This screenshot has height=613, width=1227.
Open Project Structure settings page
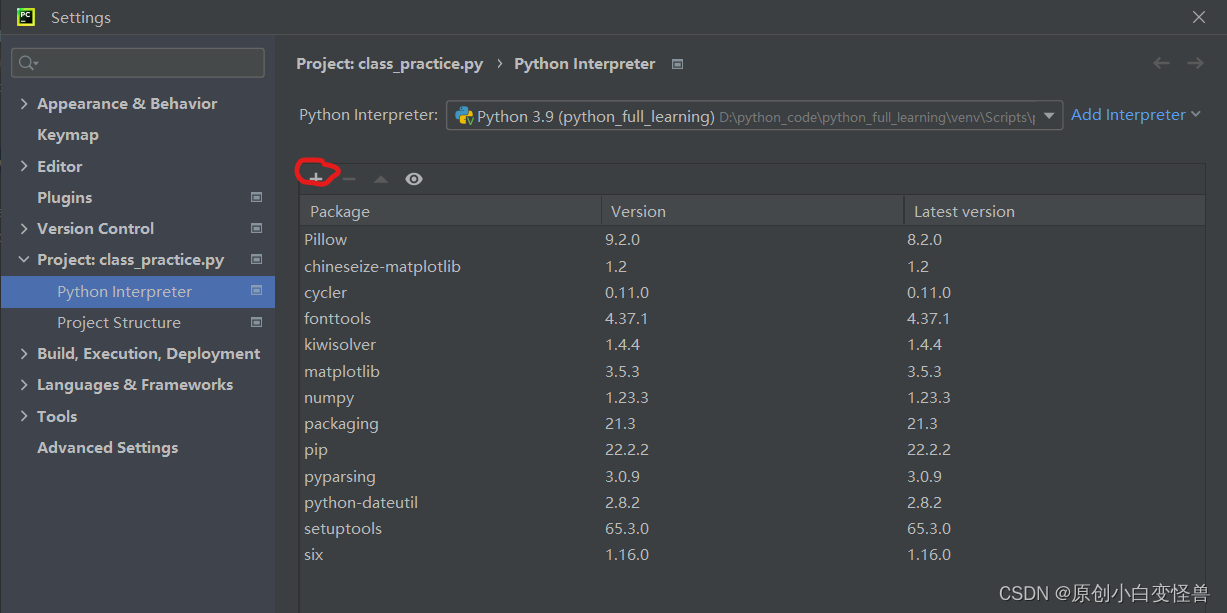coord(119,323)
